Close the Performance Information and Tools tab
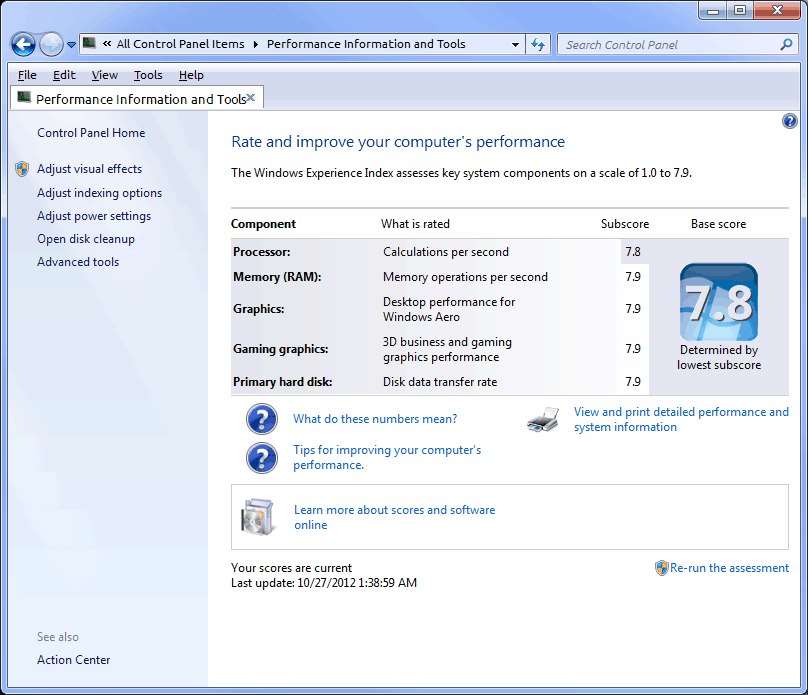The image size is (808, 695). [251, 97]
